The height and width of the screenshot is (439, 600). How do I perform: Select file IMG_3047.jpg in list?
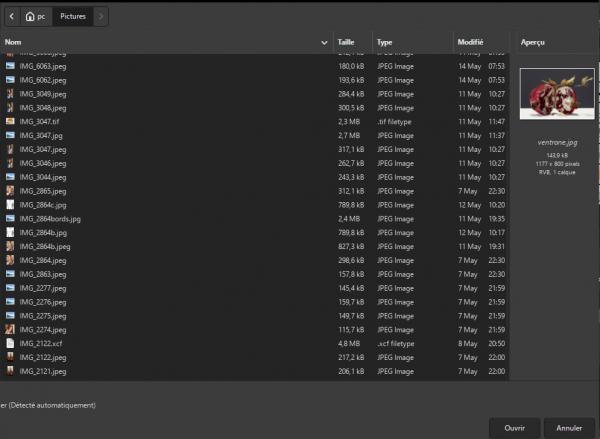pyautogui.click(x=254, y=135)
